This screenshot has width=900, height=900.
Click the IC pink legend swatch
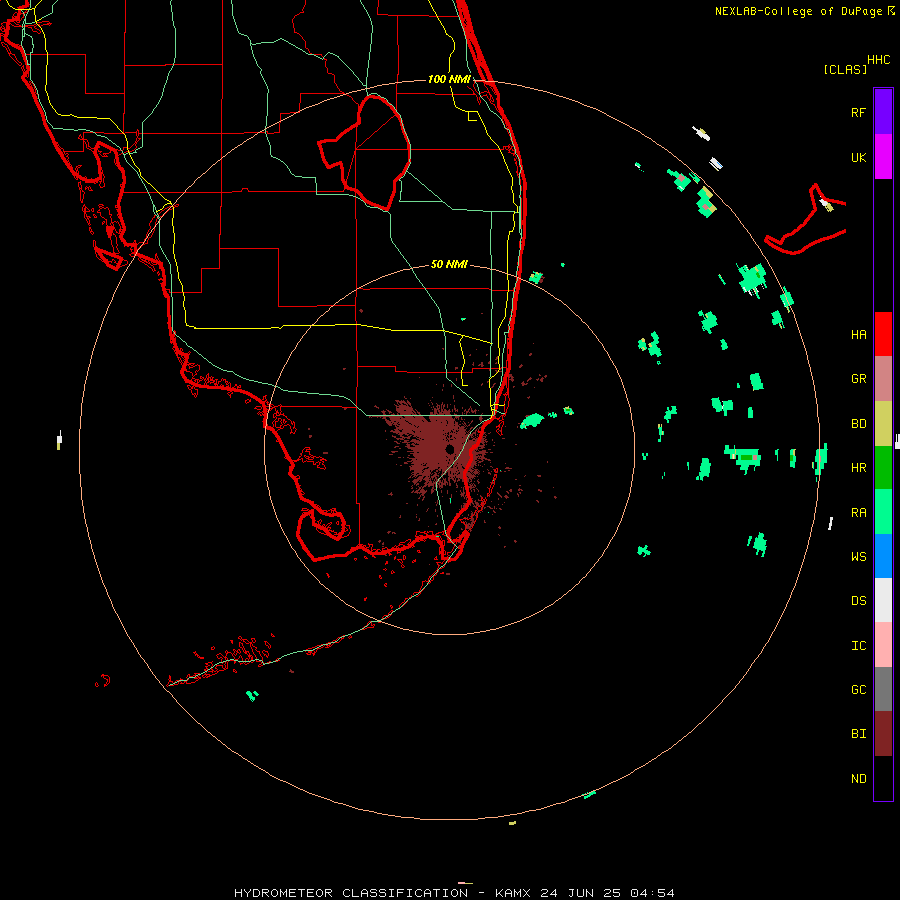click(883, 645)
